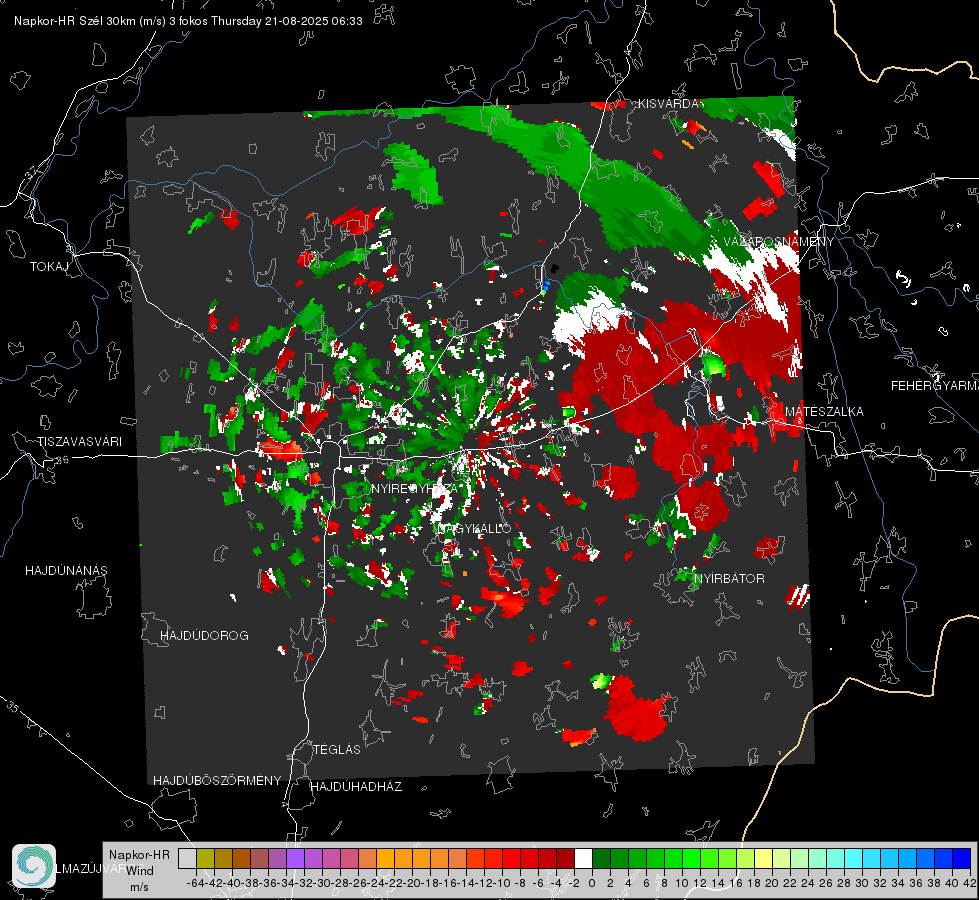979x900 pixels.
Task: Click the FEHÉRGYARMAT label at right edge
Action: [934, 385]
